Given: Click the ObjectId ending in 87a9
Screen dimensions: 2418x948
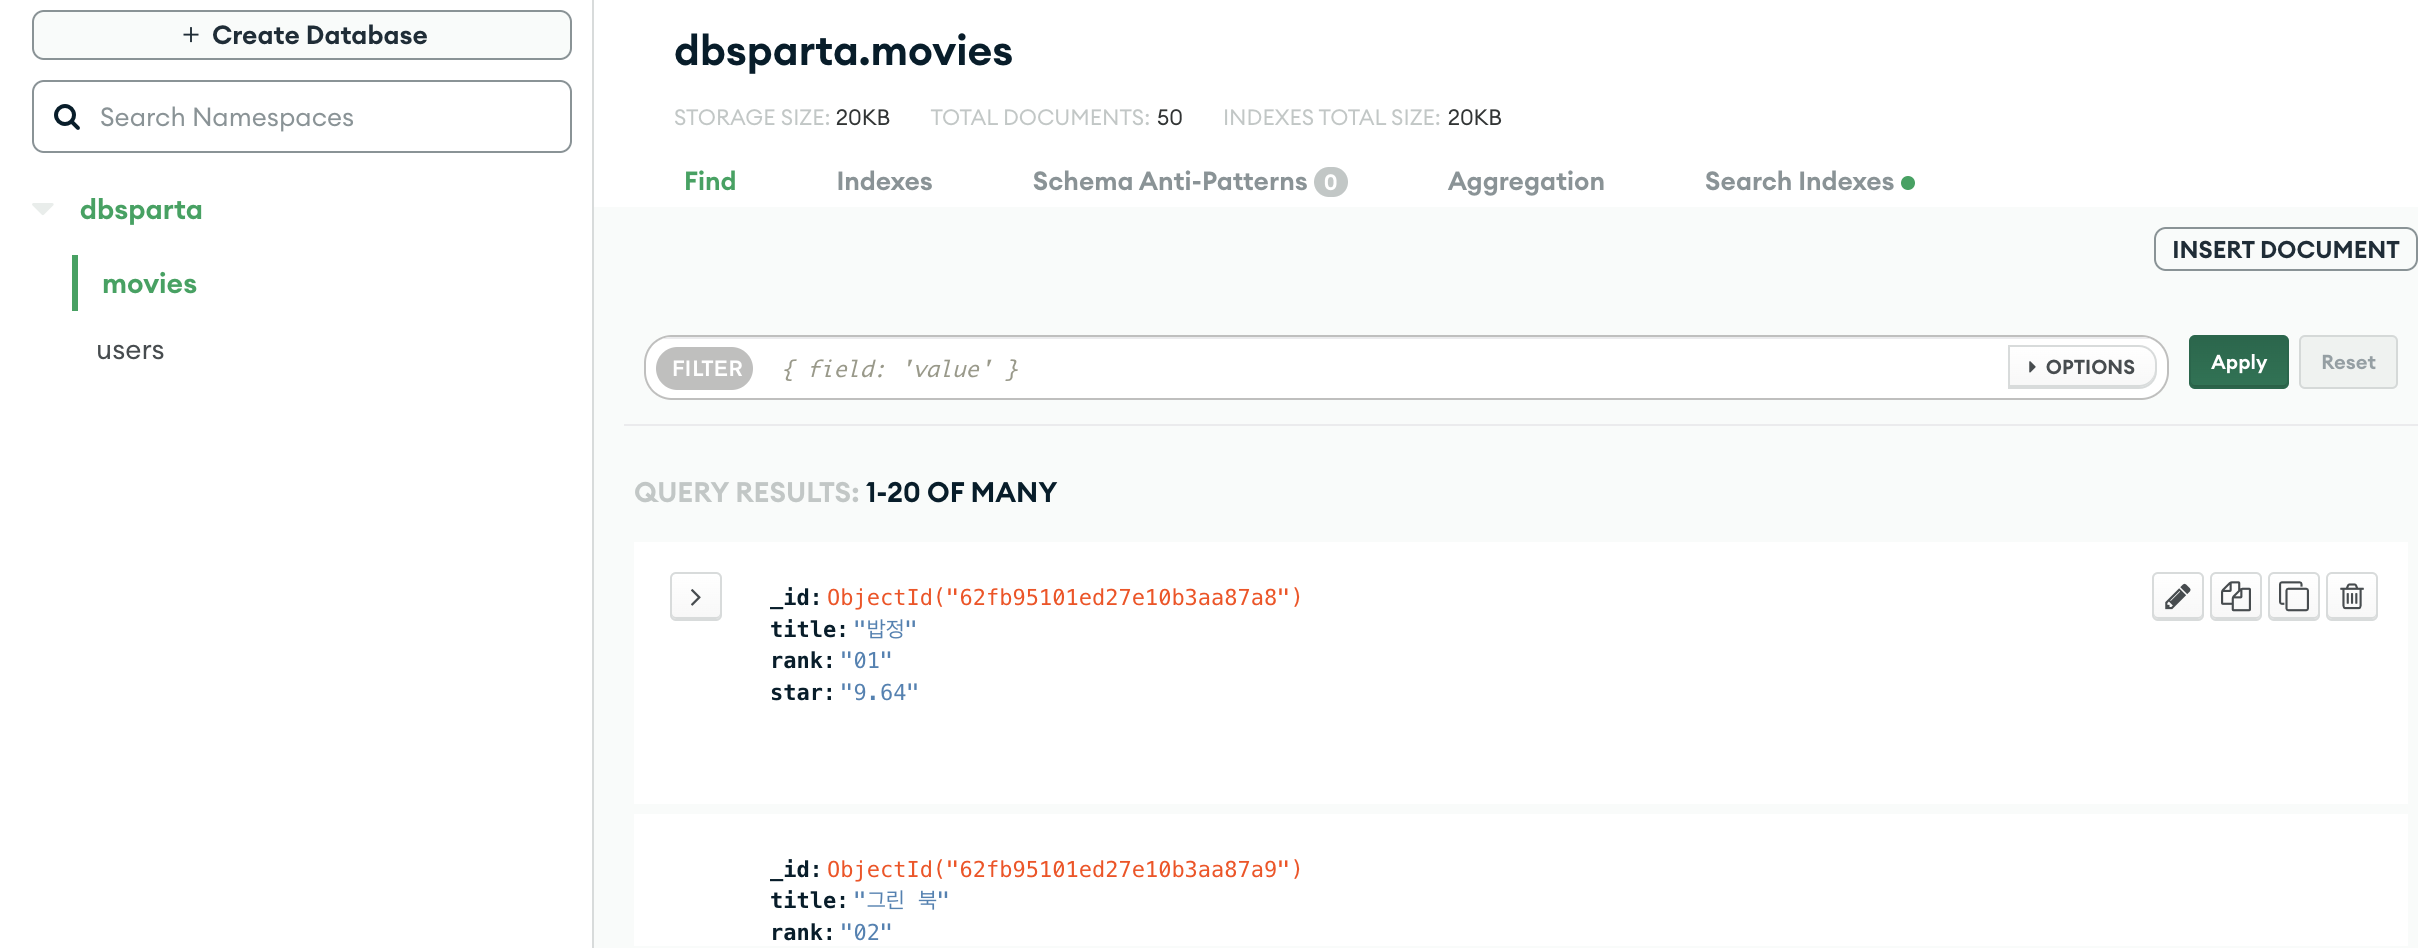Looking at the screenshot, I should (x=1064, y=869).
